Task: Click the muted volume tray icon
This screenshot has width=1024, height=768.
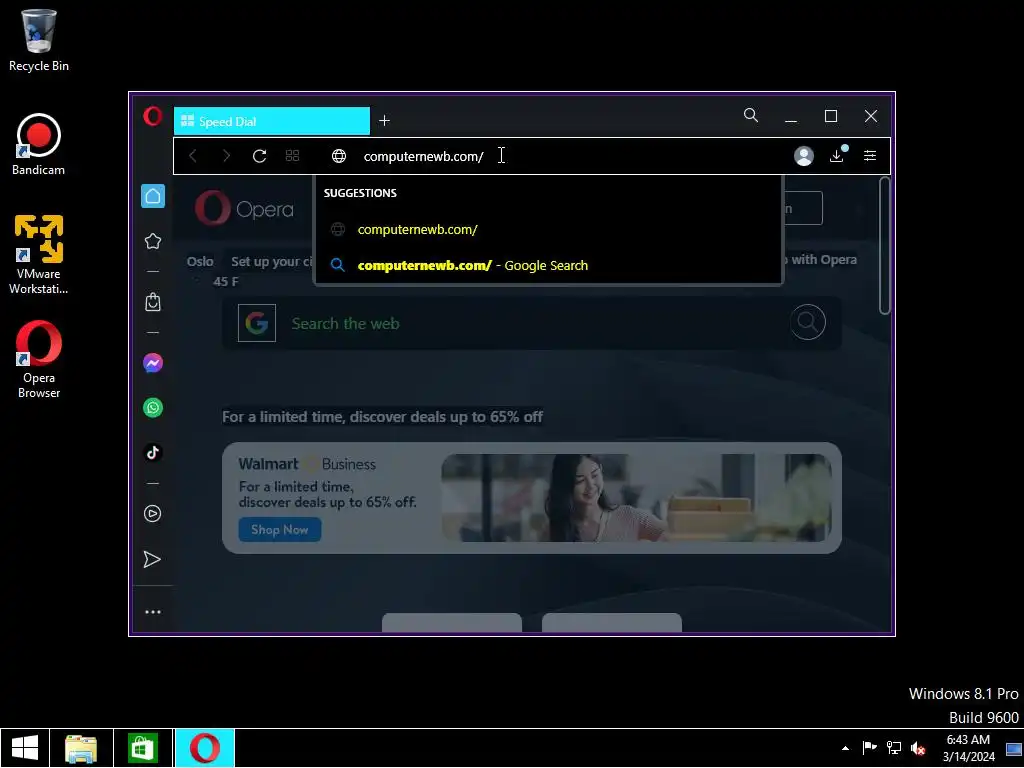Action: pyautogui.click(x=918, y=748)
